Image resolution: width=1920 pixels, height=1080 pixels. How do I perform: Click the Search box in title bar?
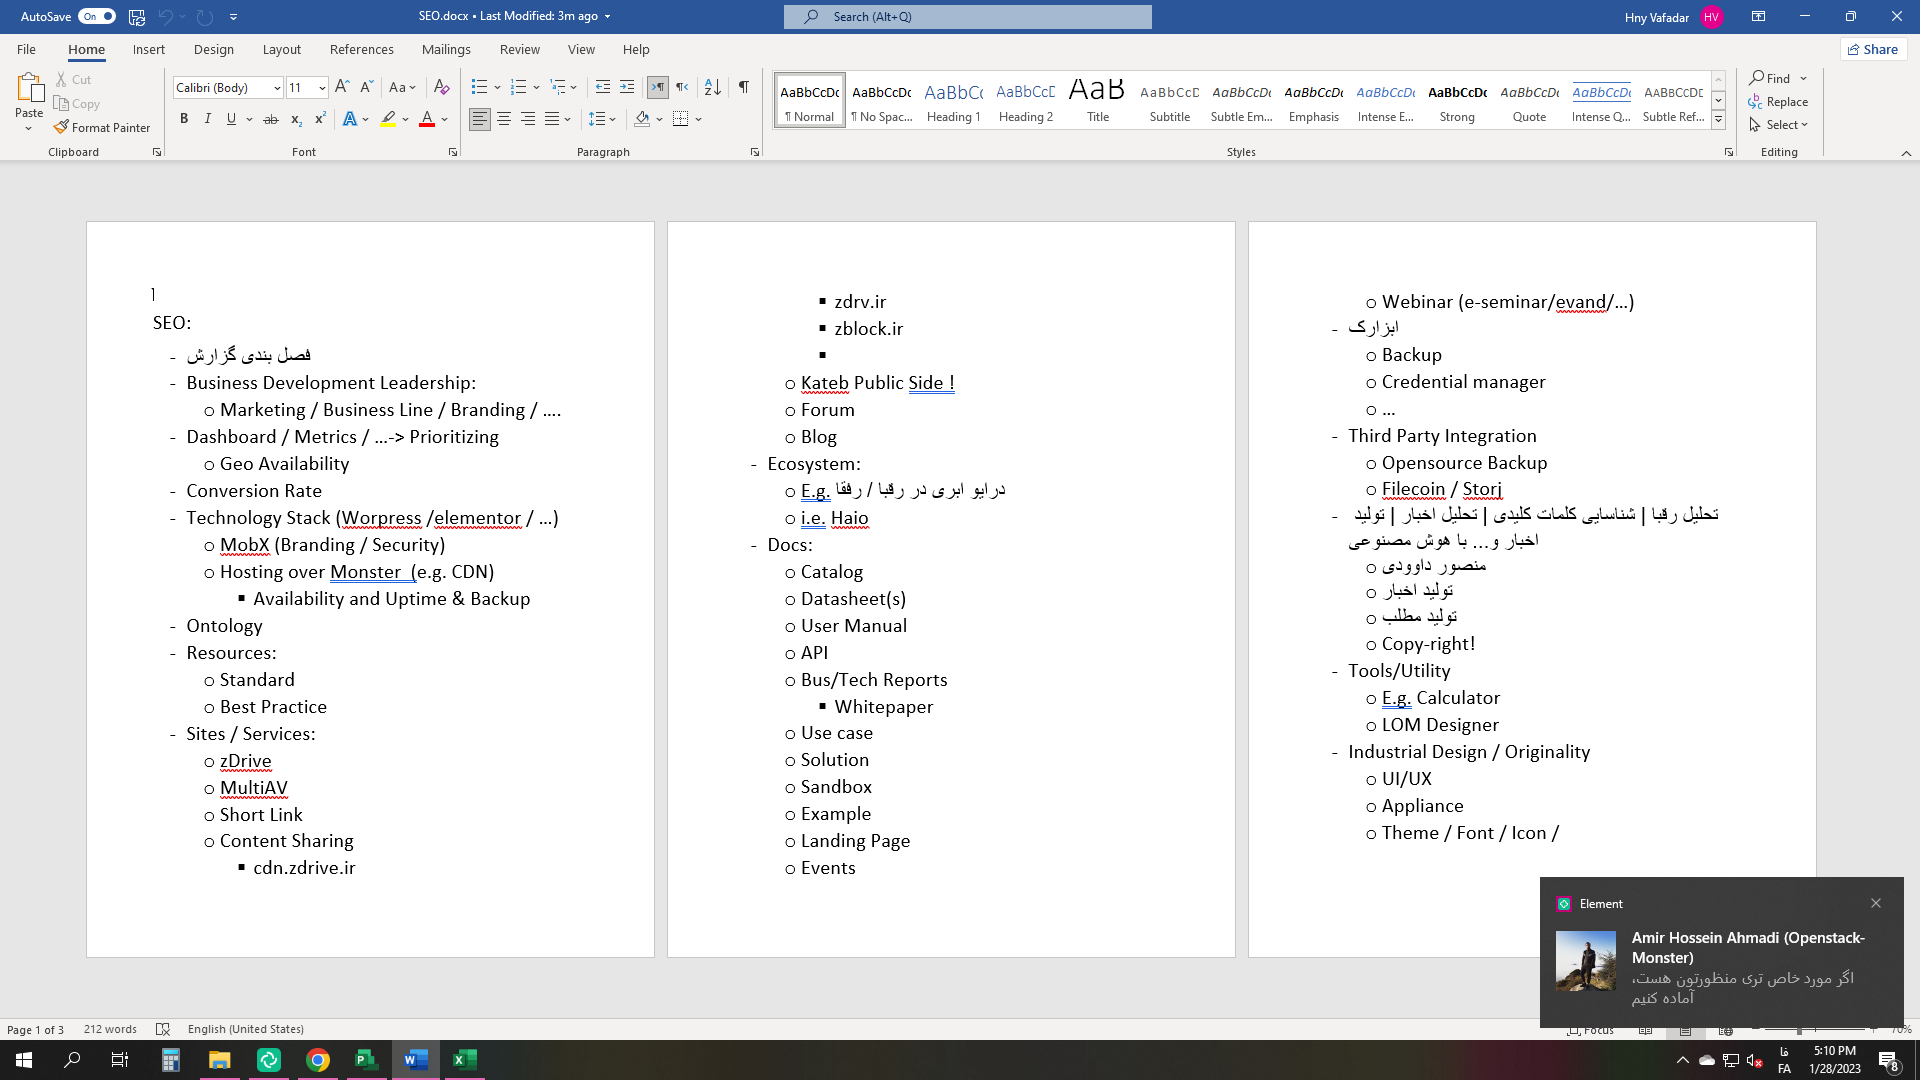(x=967, y=16)
